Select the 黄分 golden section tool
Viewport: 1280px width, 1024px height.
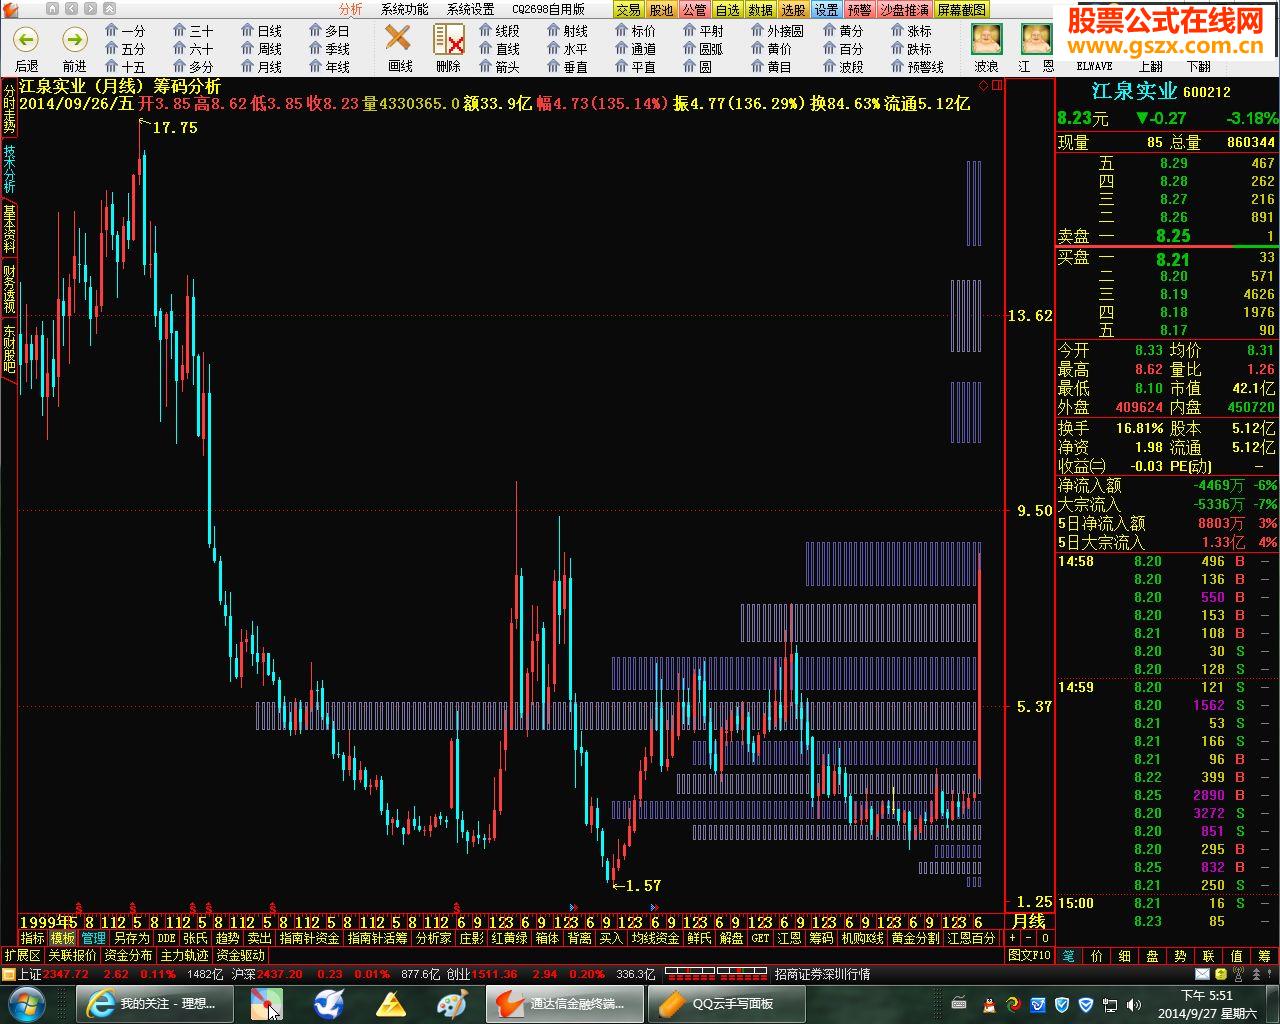coord(843,31)
